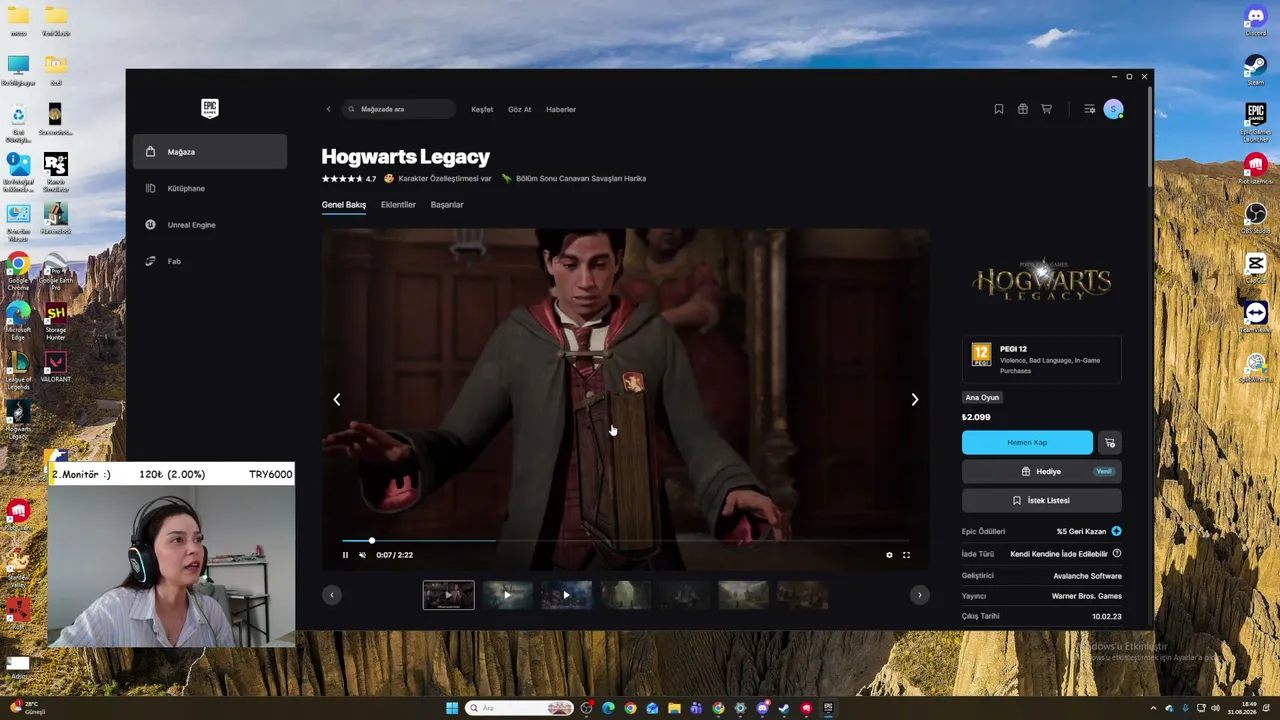Show the previous media with left arrow

click(337, 400)
